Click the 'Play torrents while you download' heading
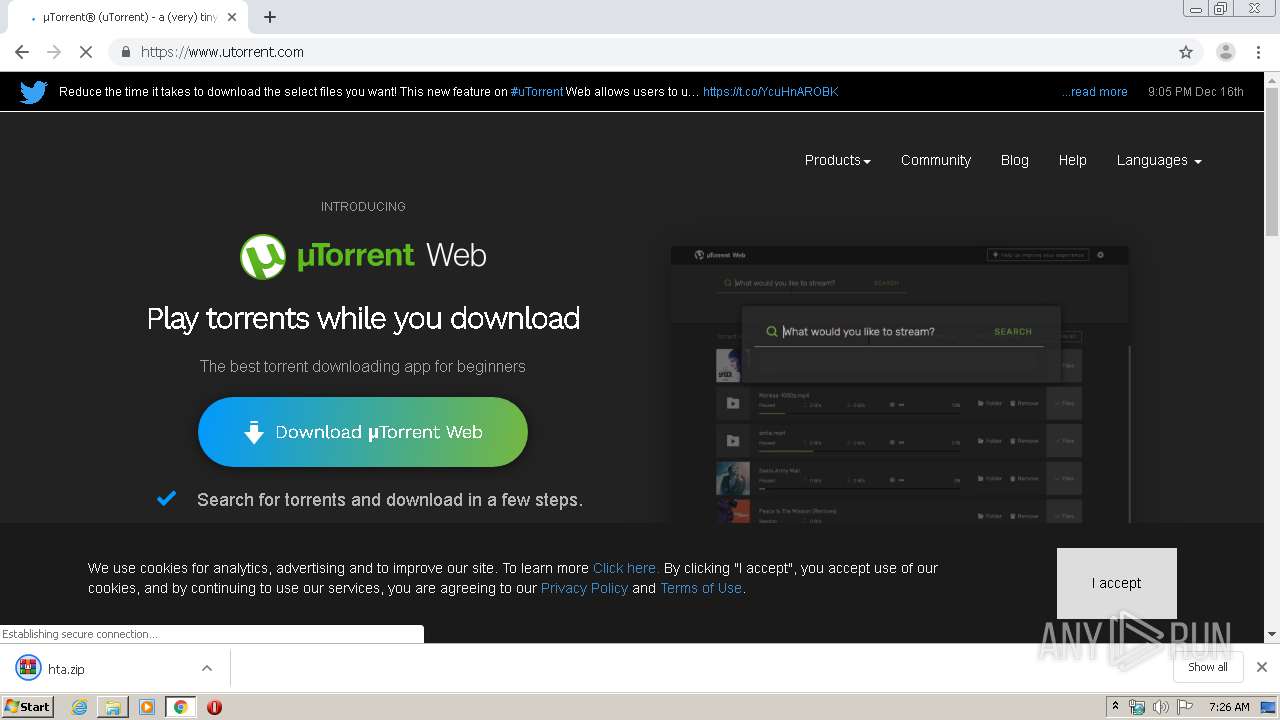The height and width of the screenshot is (720, 1280). 363,318
